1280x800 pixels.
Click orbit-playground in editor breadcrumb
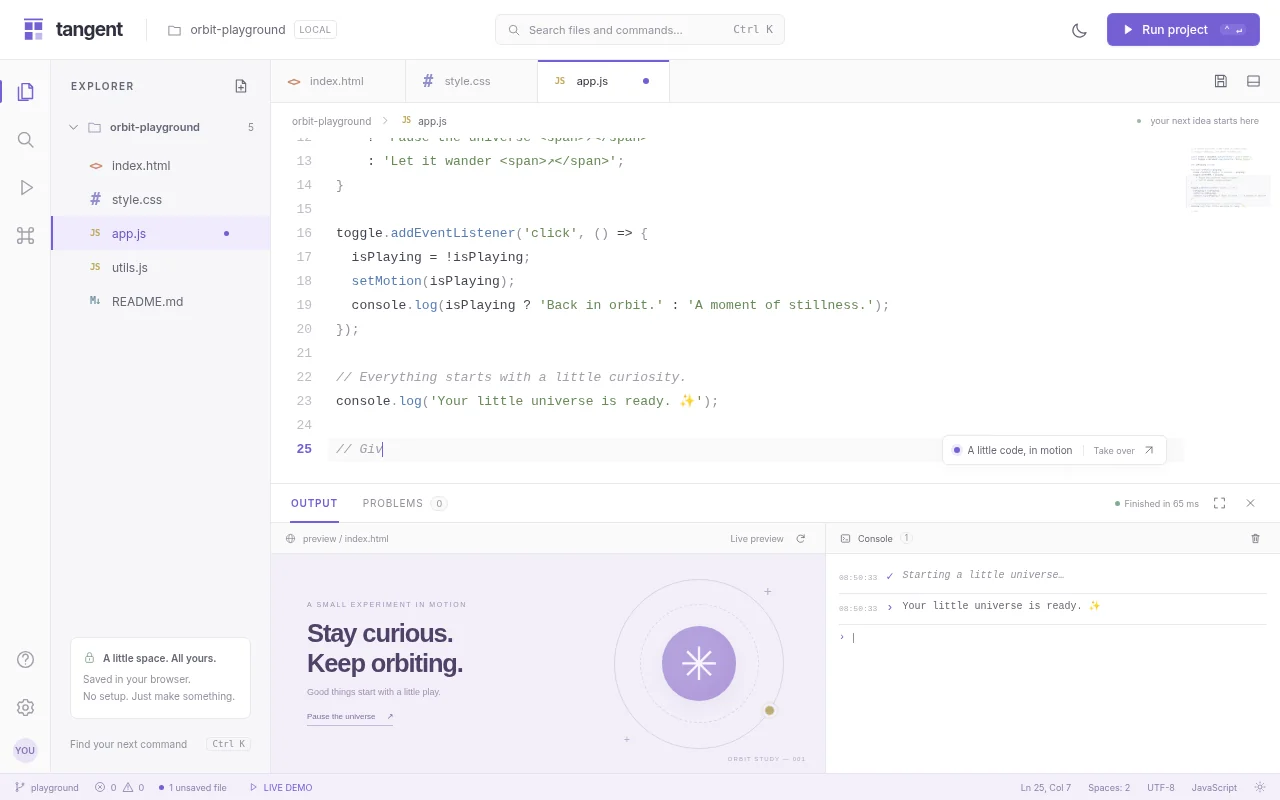(332, 121)
